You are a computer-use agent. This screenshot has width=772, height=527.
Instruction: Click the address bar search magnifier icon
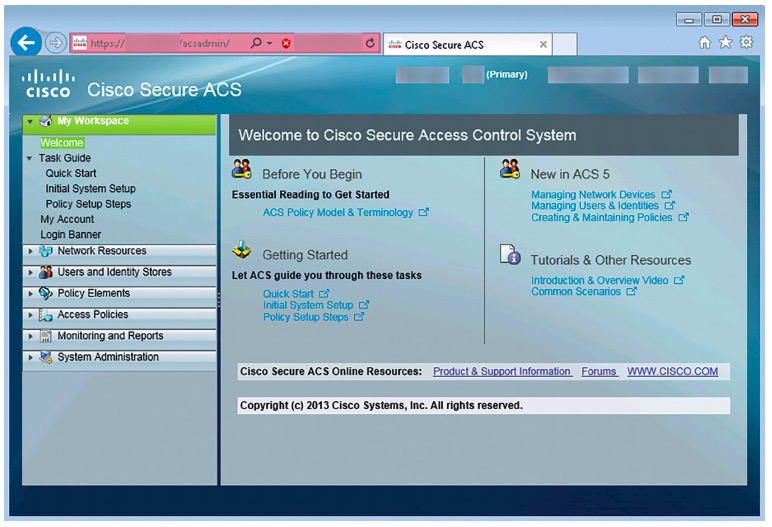pyautogui.click(x=257, y=44)
